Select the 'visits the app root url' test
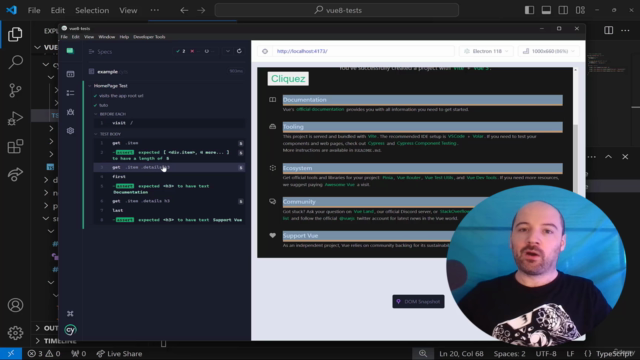 (121, 96)
